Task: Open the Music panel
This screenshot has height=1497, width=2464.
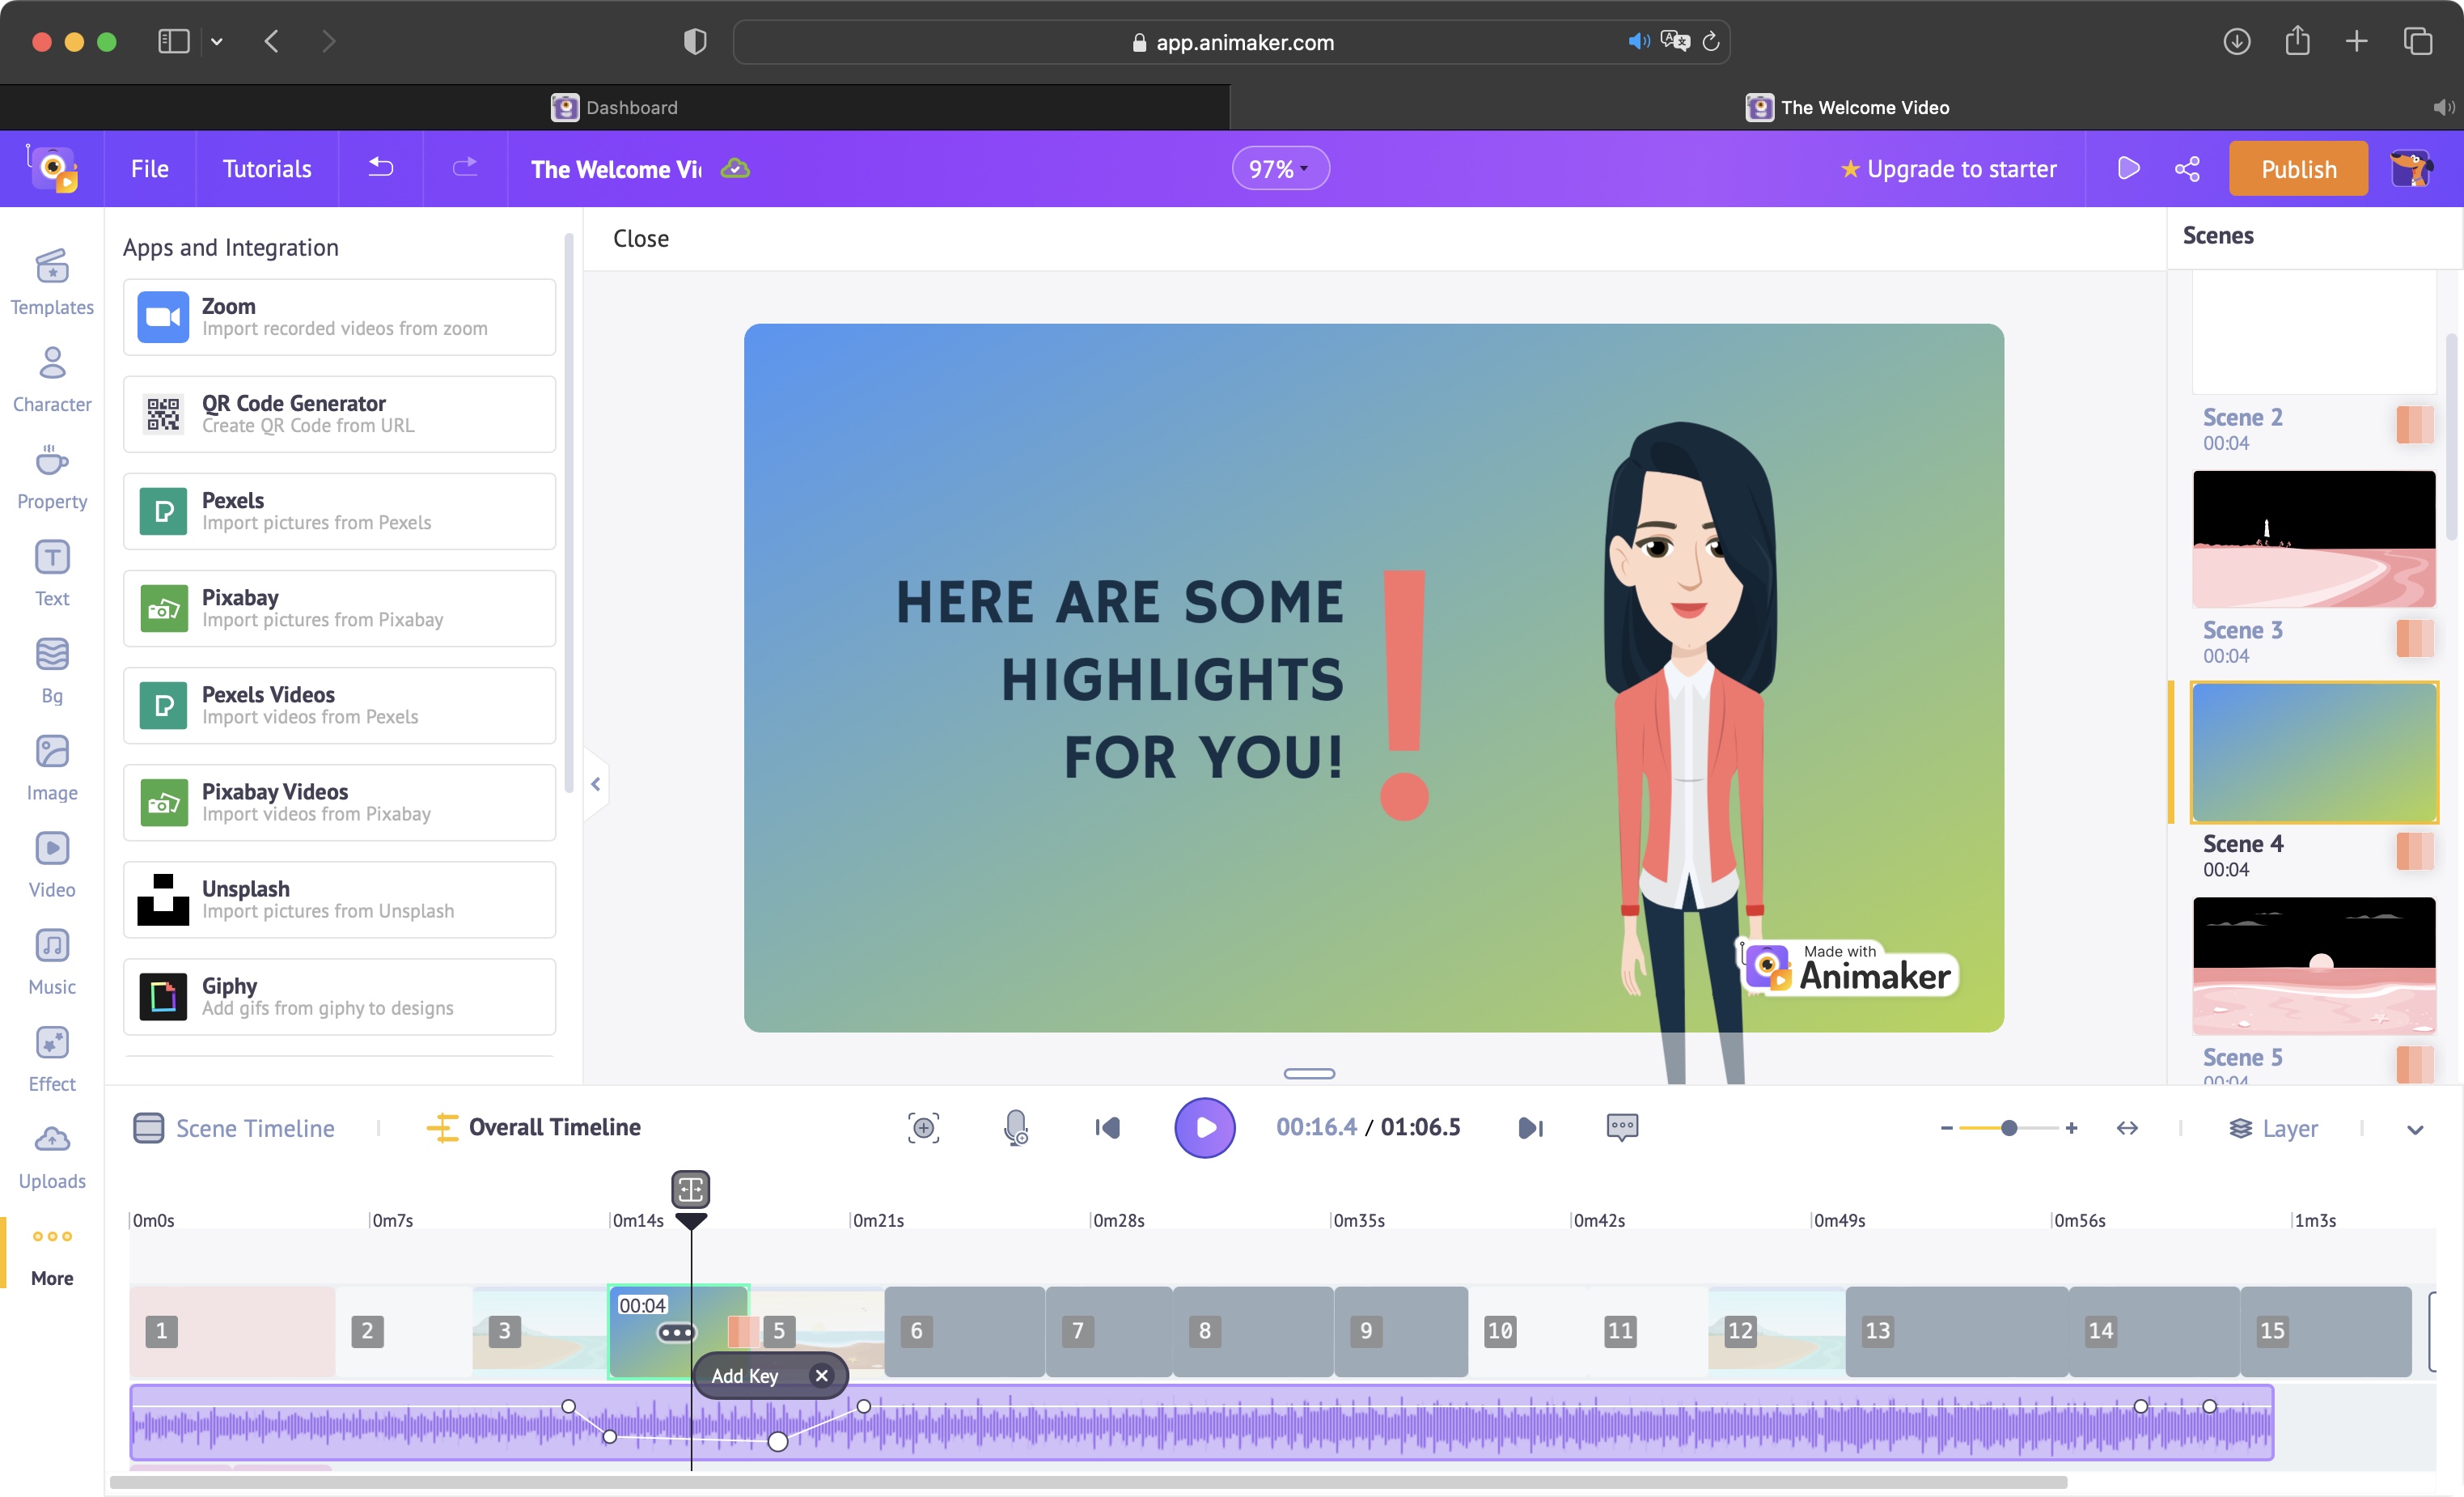Action: (x=51, y=960)
